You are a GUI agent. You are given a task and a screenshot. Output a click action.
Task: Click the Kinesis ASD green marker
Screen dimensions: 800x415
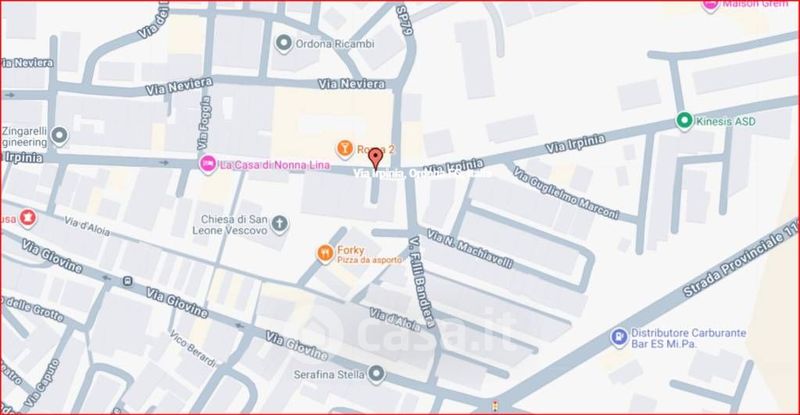tap(684, 120)
